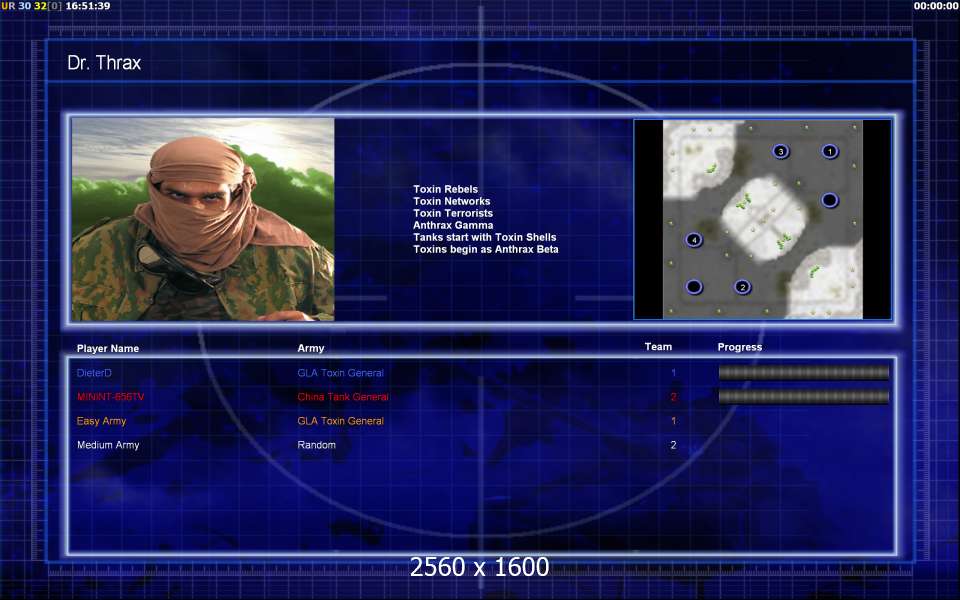This screenshot has width=960, height=600.
Task: Click empty start position left of marker 2
Action: point(694,287)
